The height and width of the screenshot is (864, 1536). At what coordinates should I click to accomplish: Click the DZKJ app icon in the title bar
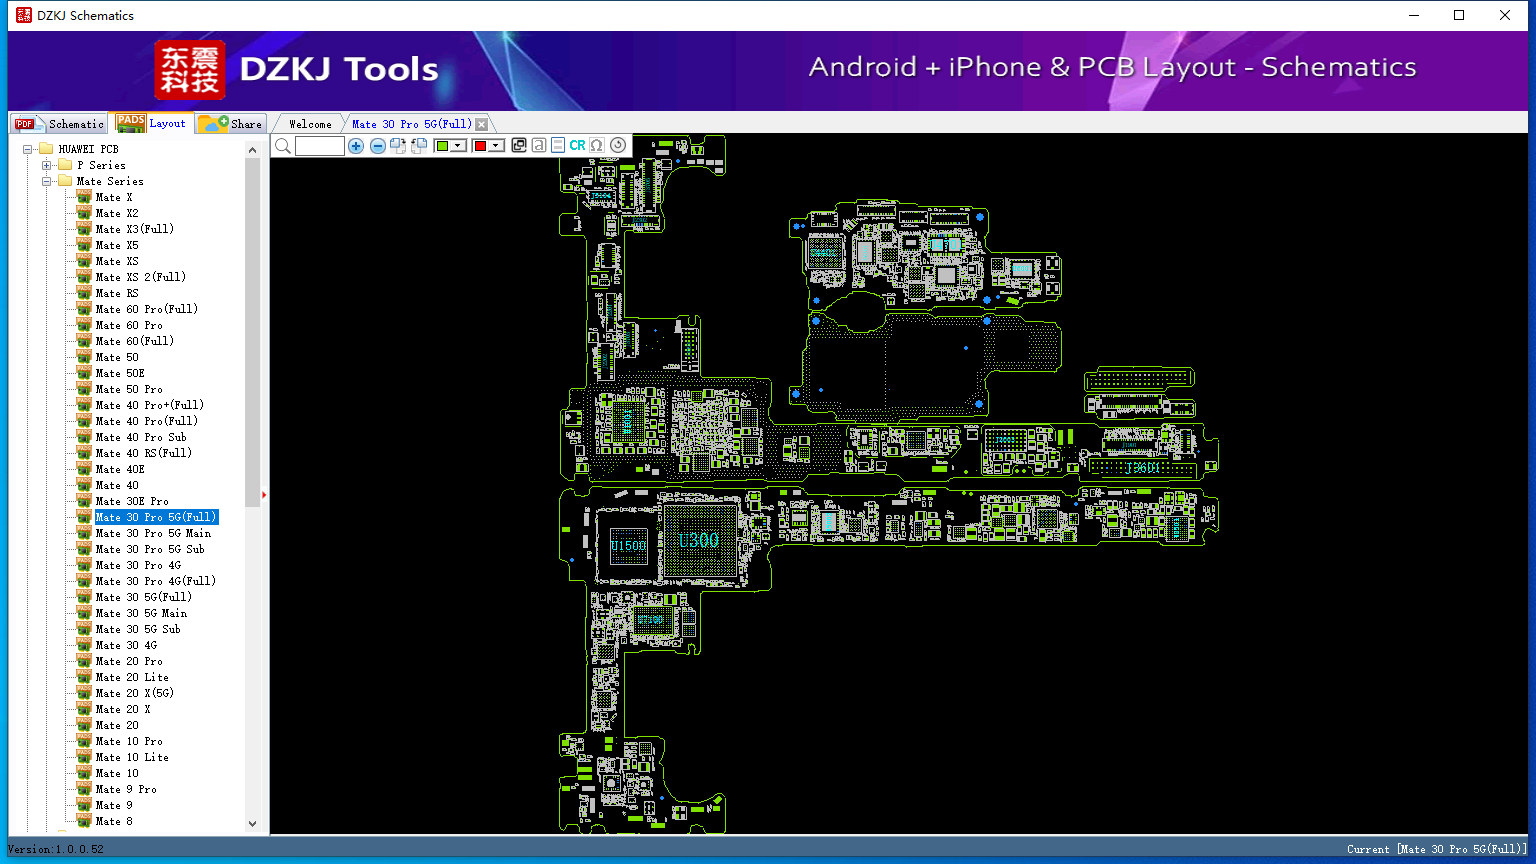(x=24, y=15)
